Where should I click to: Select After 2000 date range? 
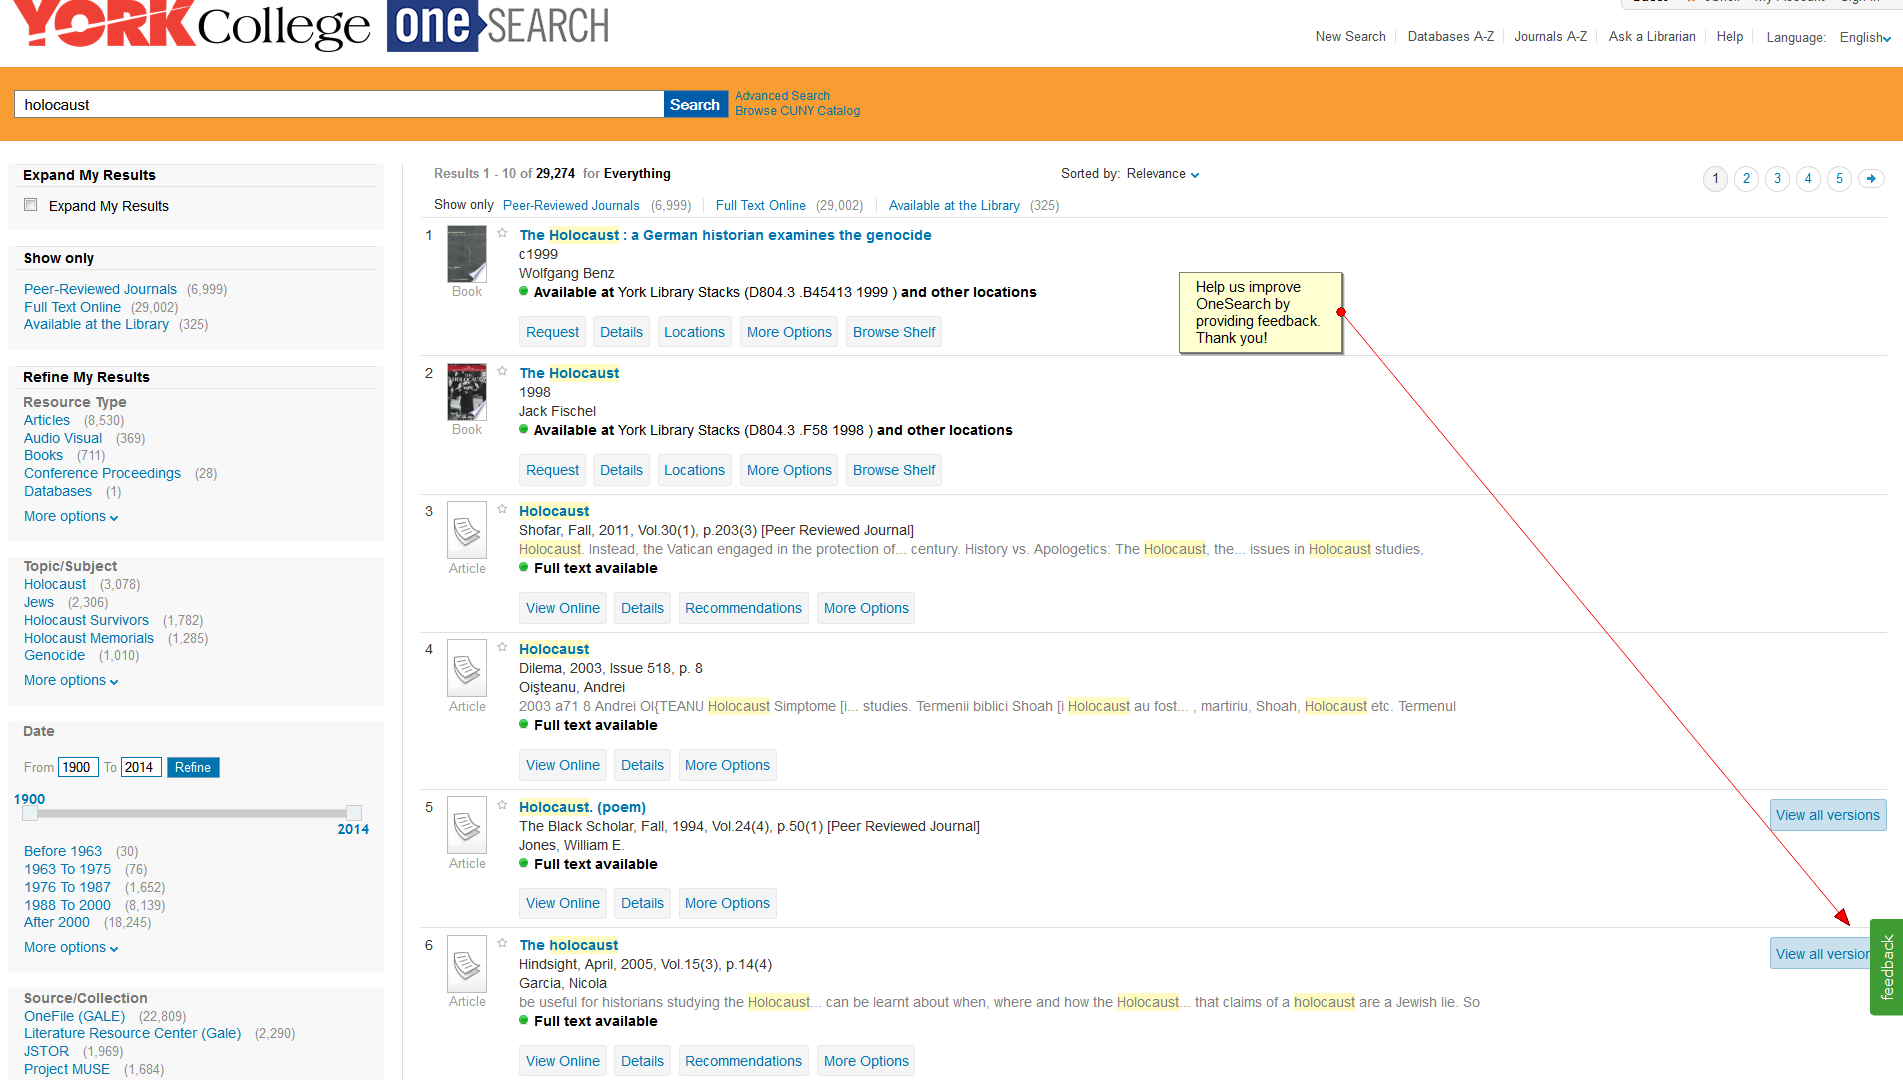57,922
